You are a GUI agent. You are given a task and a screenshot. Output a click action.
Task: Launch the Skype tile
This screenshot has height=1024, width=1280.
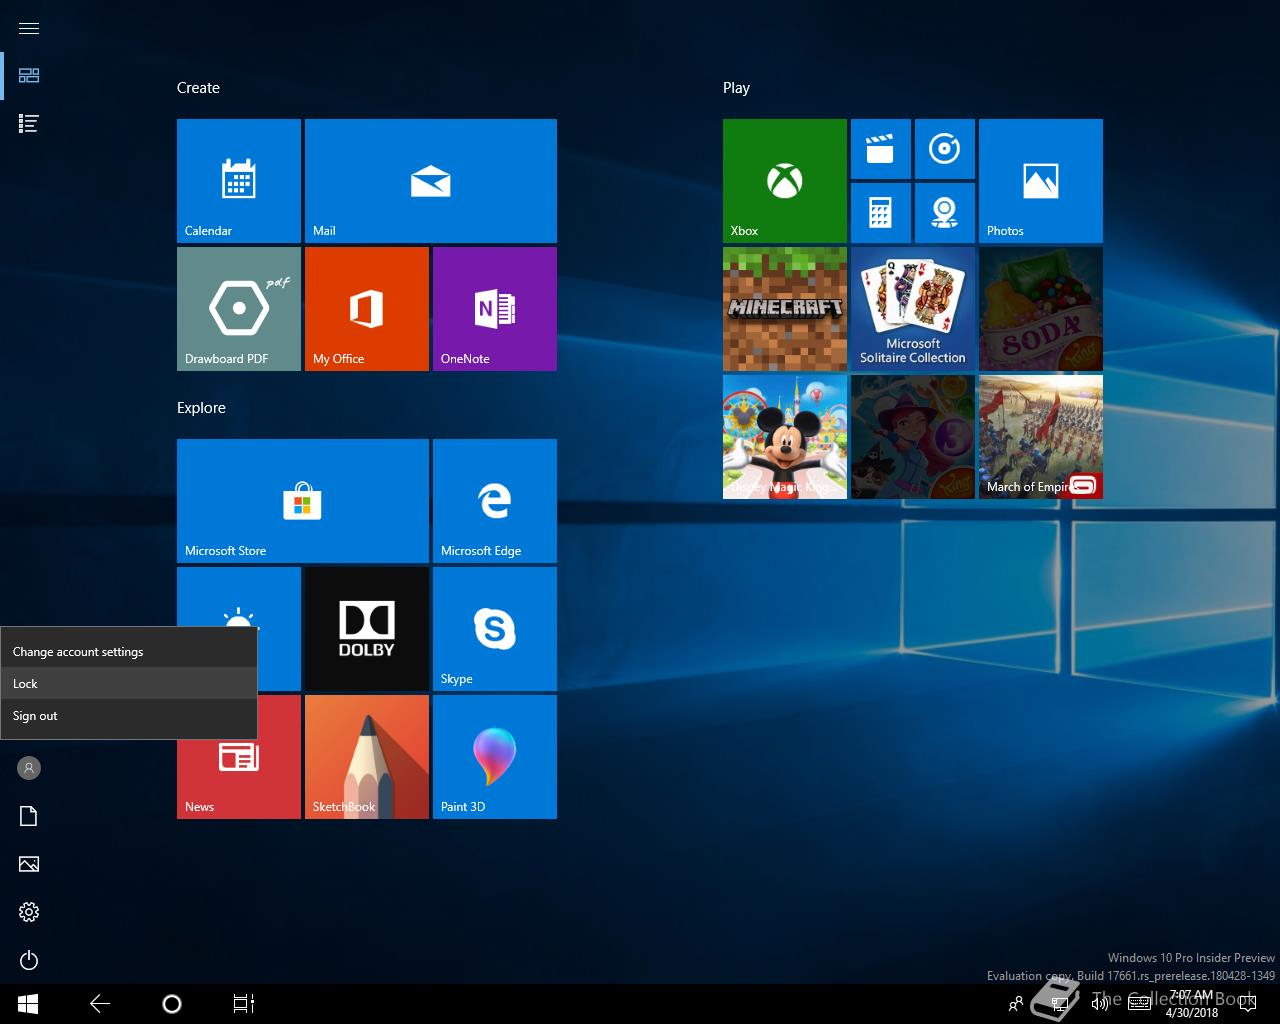click(x=495, y=629)
